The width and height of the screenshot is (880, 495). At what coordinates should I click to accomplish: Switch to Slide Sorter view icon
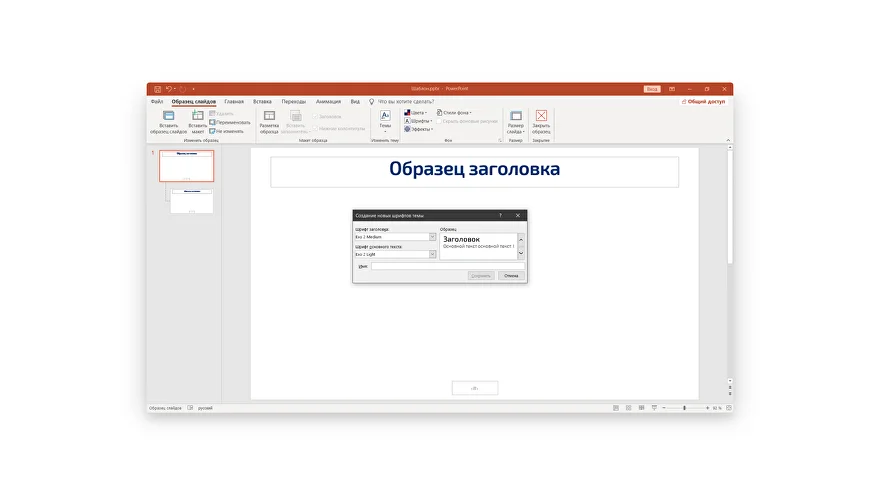(x=629, y=408)
